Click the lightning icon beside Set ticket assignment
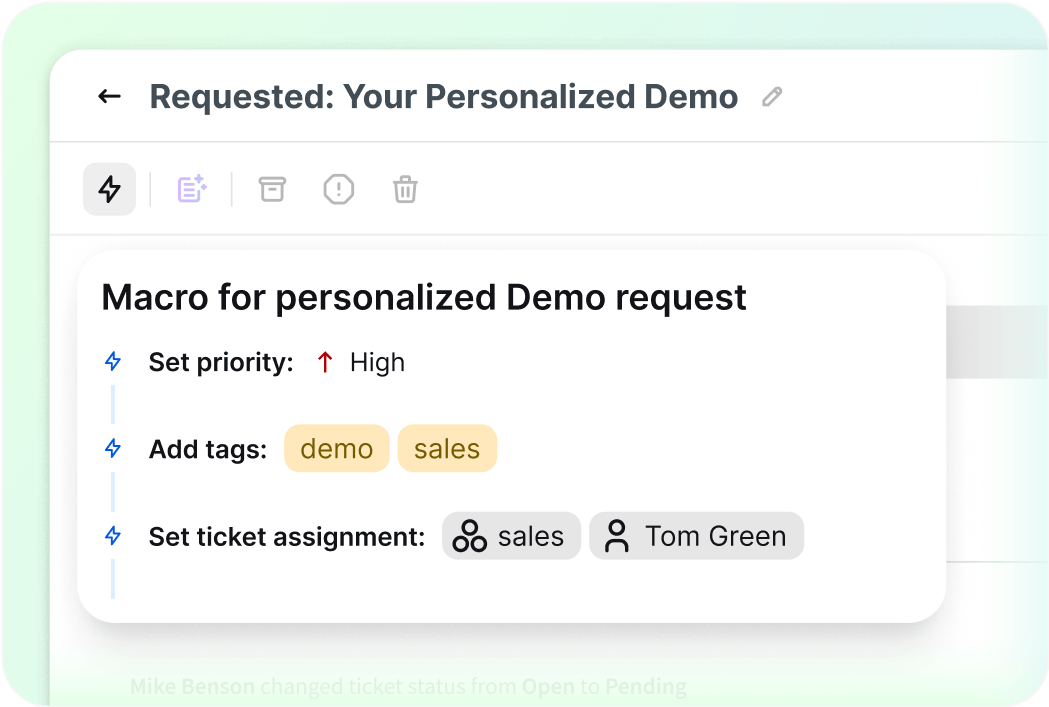The image size is (1049, 707). [113, 536]
